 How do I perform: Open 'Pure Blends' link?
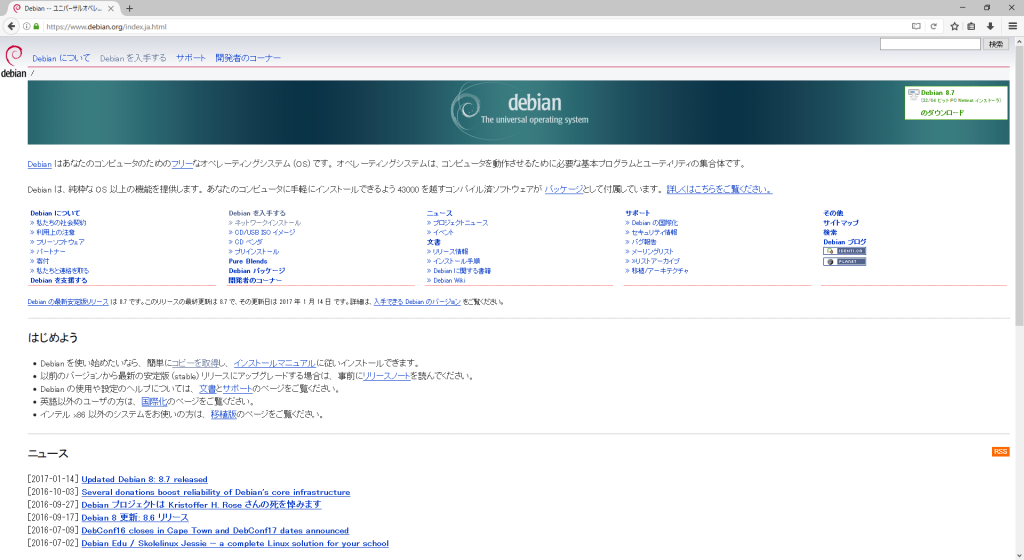point(248,261)
